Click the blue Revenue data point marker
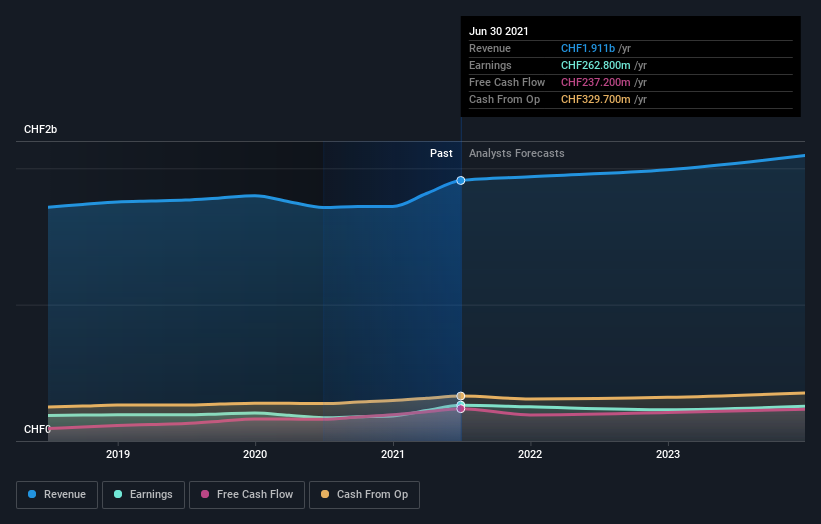 pos(461,181)
